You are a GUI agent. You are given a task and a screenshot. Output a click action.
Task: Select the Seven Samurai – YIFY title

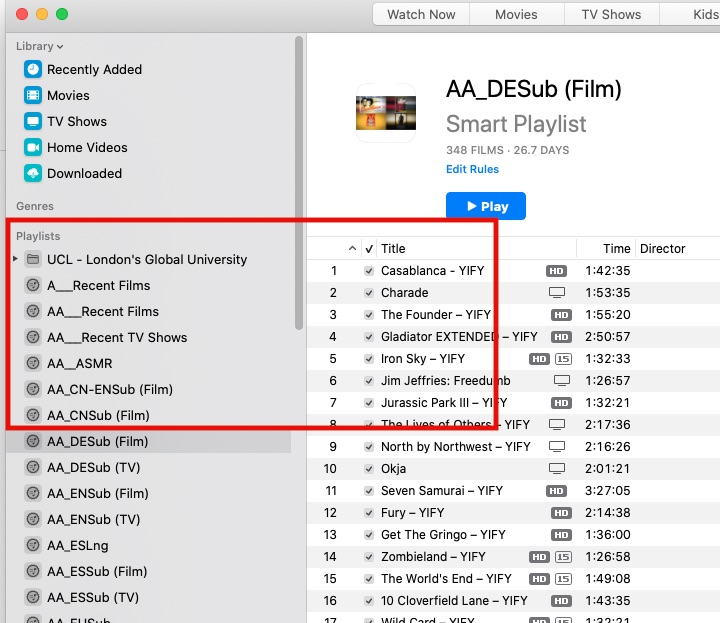(x=442, y=491)
